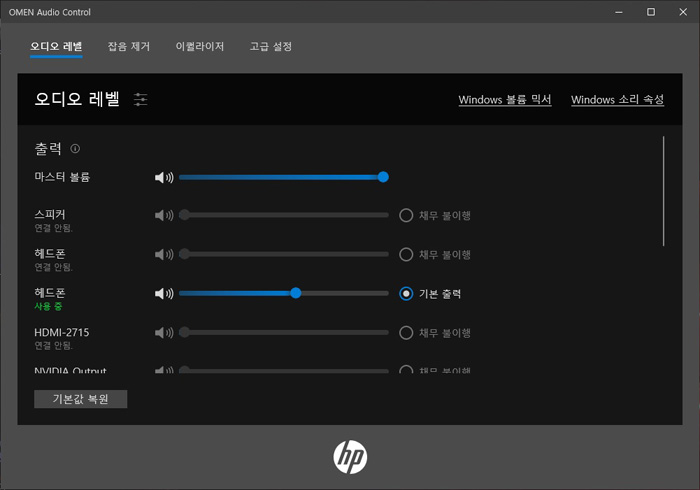Switch to the 오디오 레벨 tab
Viewport: 700px width, 490px height.
coord(56,46)
